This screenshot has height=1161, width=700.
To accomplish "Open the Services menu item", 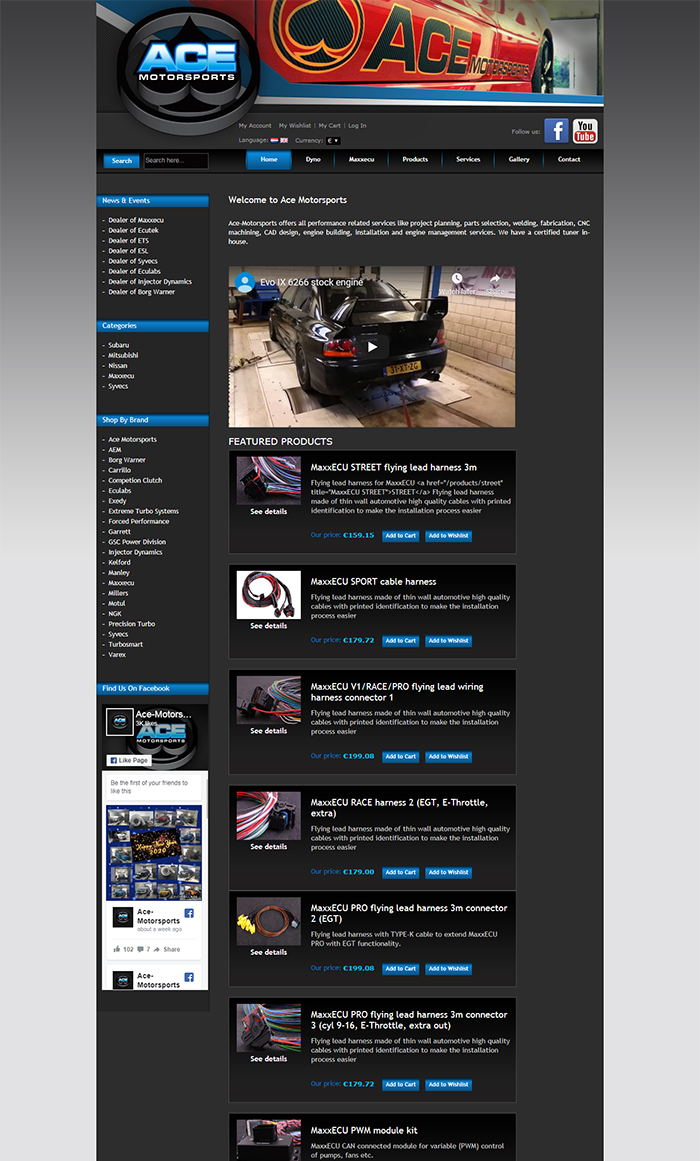I will 468,159.
